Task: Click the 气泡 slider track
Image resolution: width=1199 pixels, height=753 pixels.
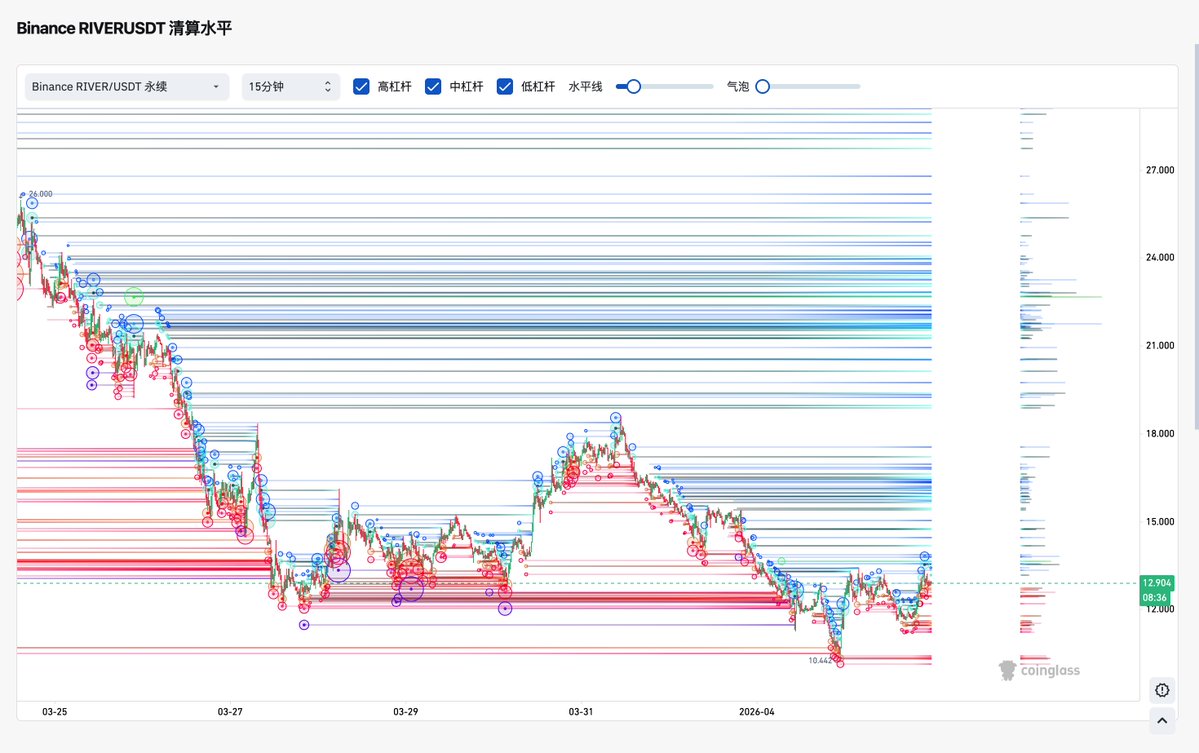Action: pos(810,87)
